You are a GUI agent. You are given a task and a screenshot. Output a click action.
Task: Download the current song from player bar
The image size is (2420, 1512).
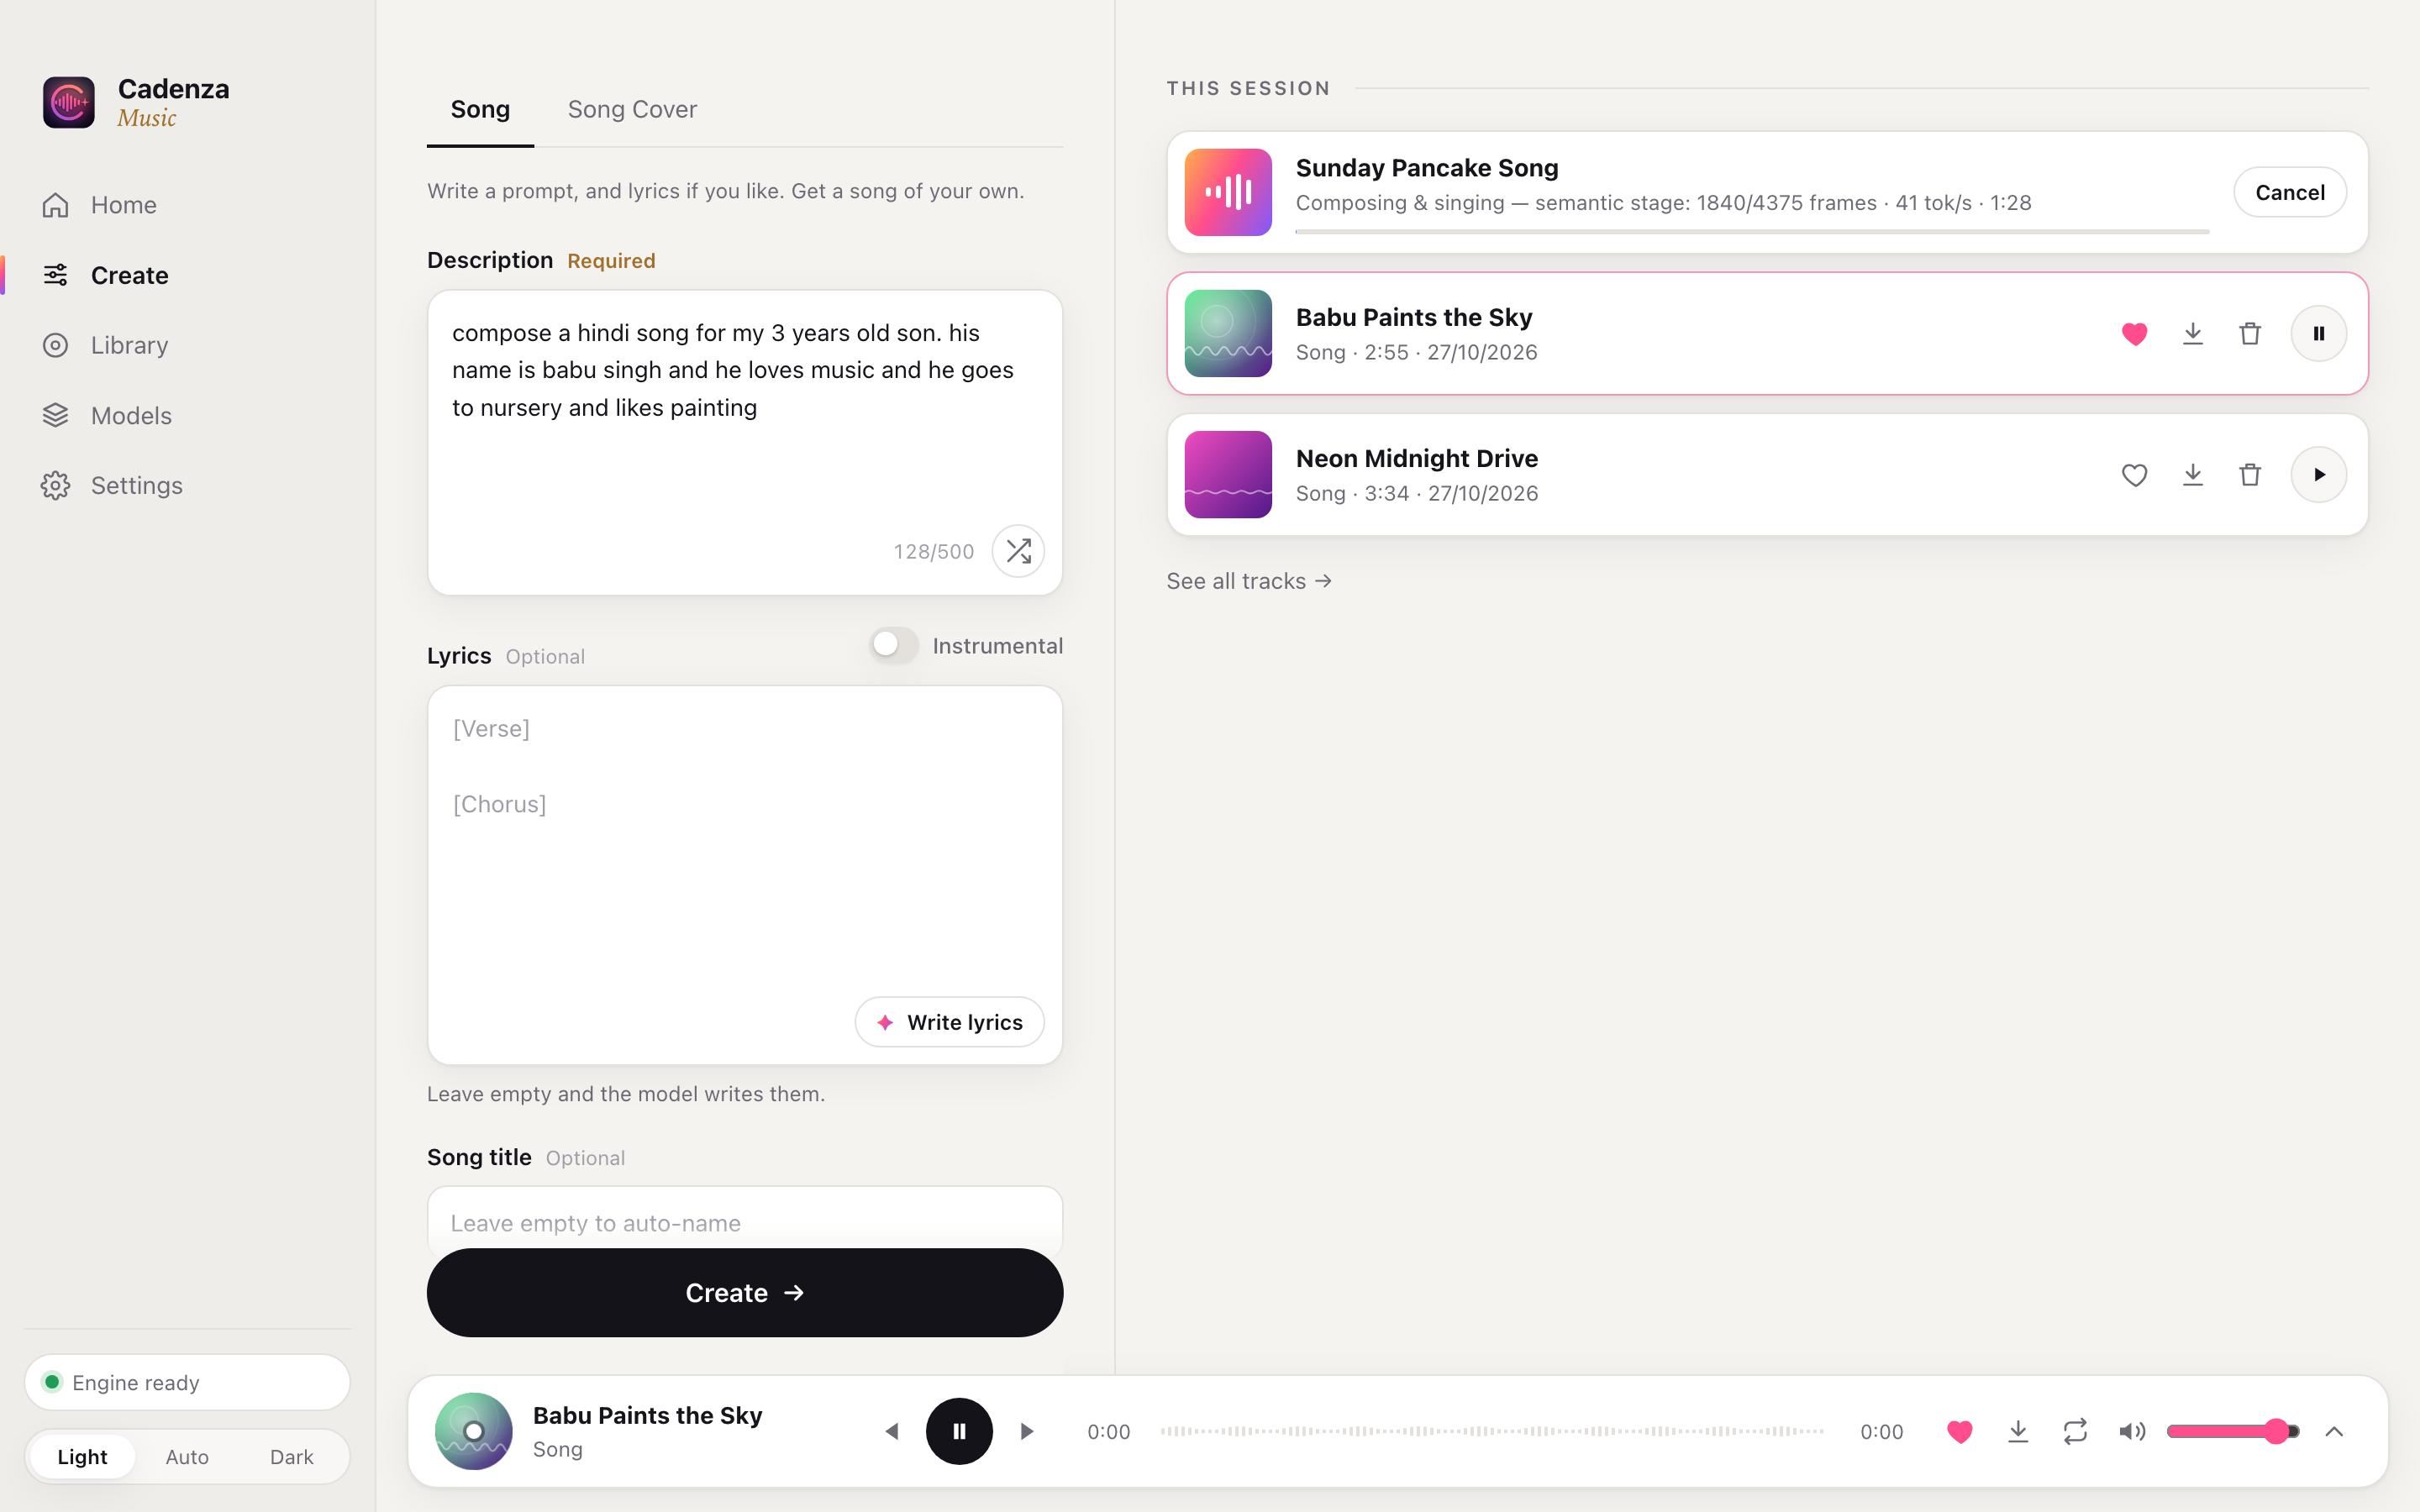2018,1431
